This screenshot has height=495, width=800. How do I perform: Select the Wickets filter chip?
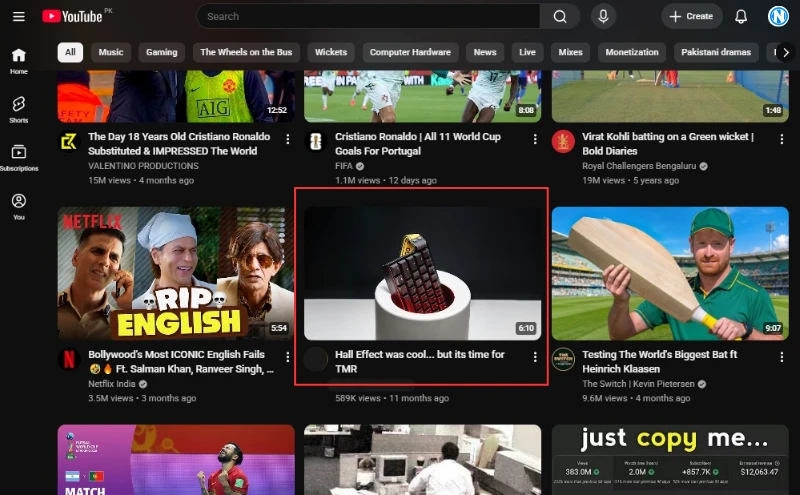click(x=331, y=52)
